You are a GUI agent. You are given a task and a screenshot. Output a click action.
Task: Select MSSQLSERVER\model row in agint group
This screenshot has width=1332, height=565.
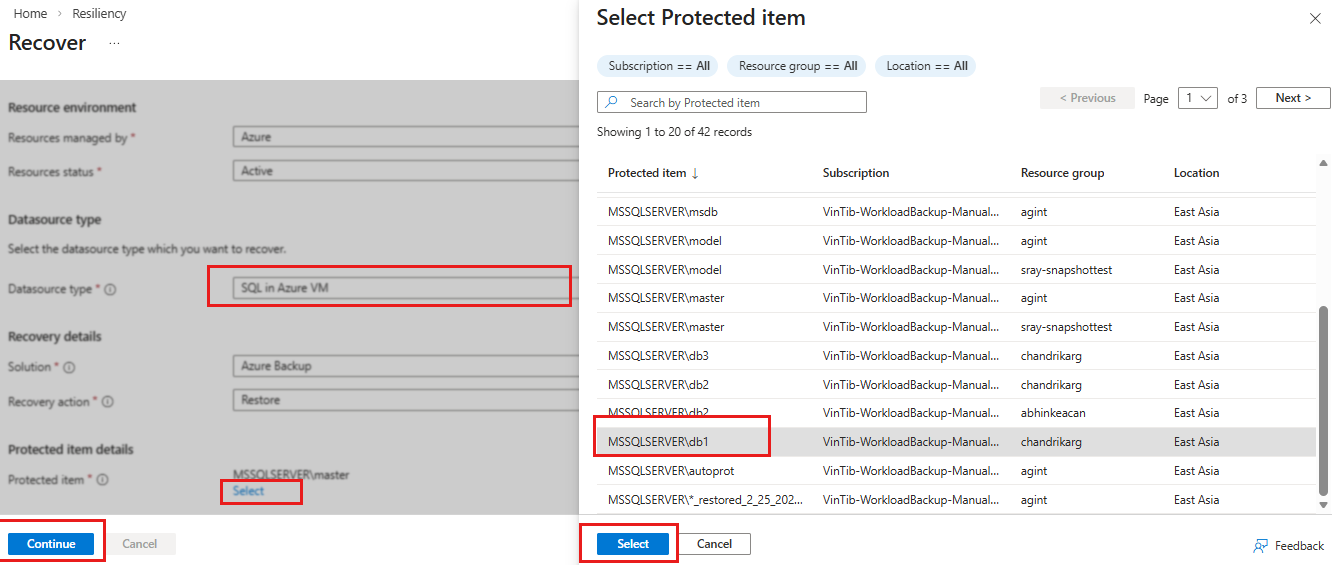point(956,241)
